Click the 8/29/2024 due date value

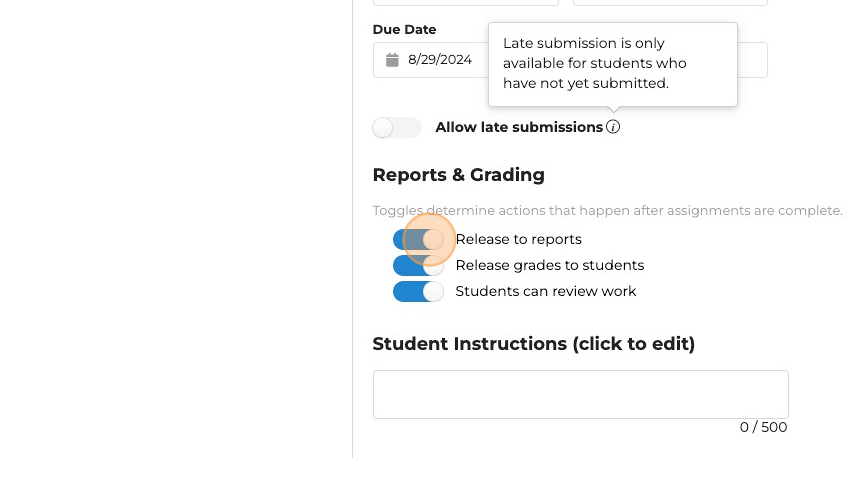[440, 60]
